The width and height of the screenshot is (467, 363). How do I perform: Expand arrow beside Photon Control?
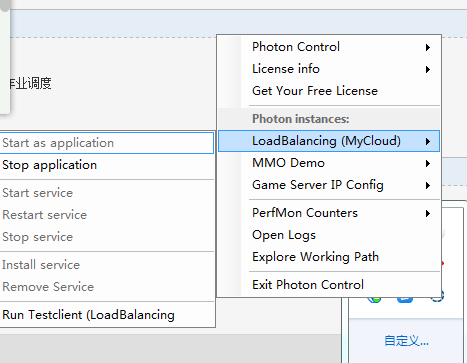click(428, 47)
